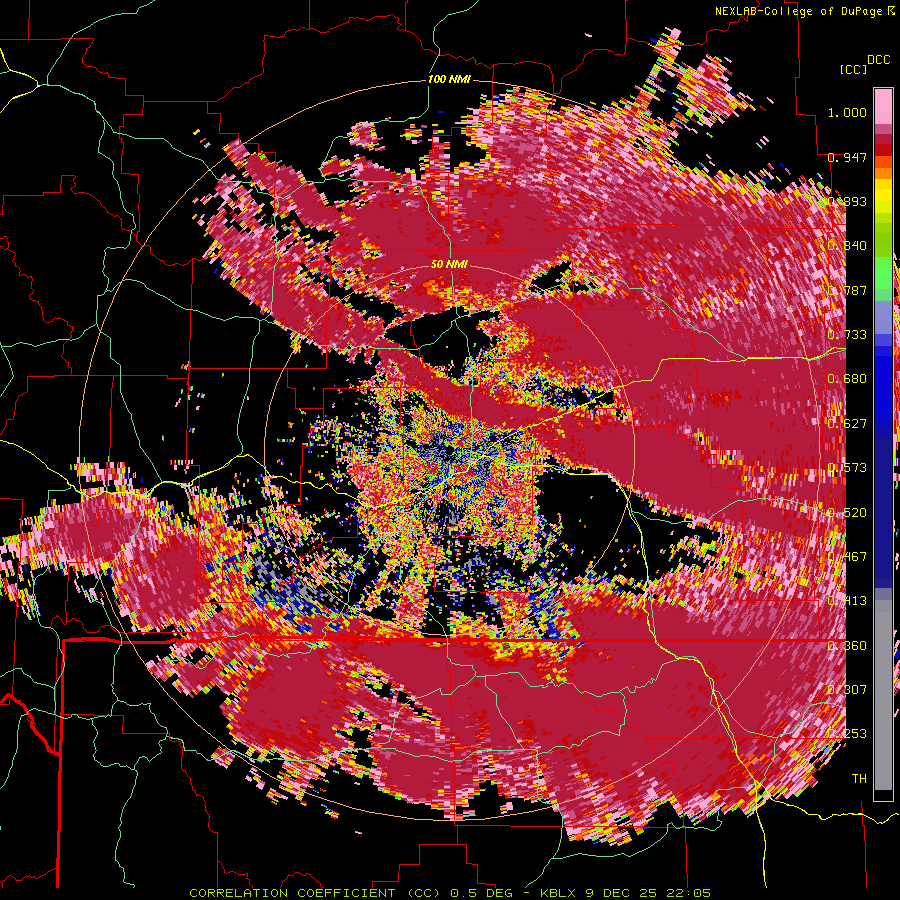Select the 50 NMI range ring label
Screen dimensions: 900x900
tap(449, 265)
